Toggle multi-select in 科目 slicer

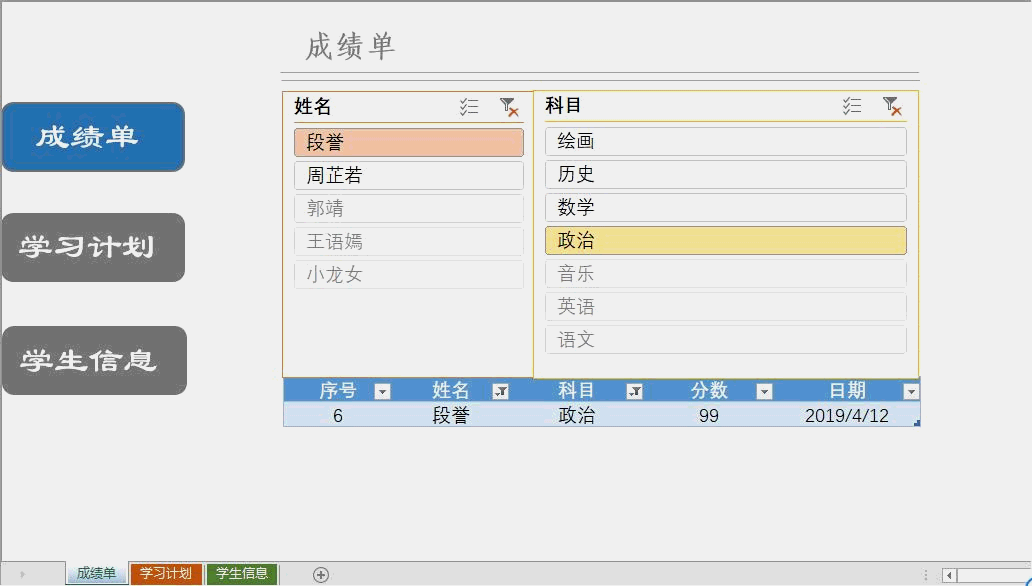tap(852, 105)
